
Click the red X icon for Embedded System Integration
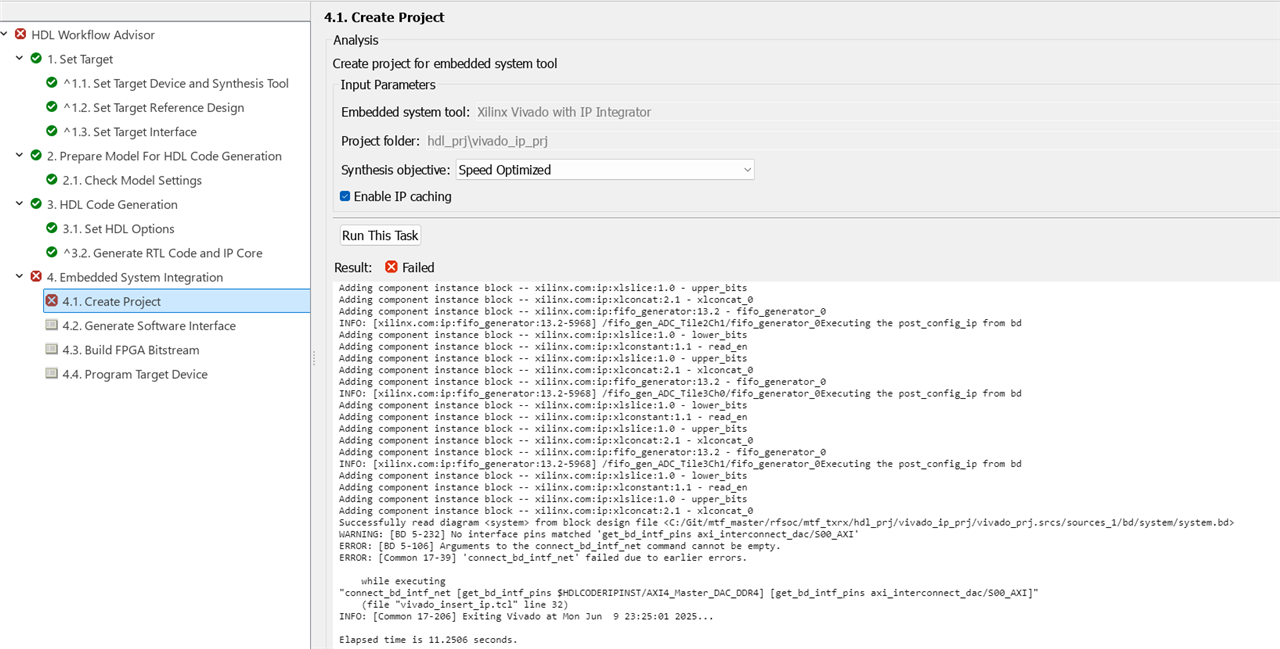tap(36, 277)
